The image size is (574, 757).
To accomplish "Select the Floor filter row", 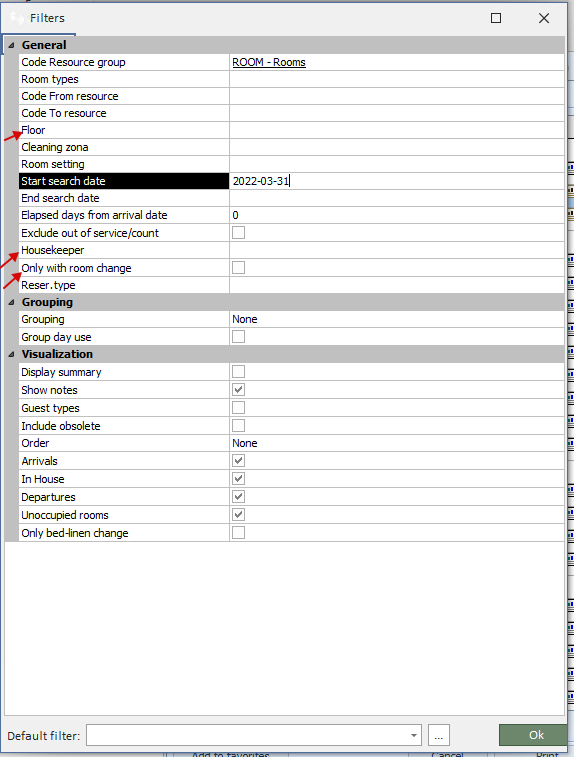I will (292, 130).
